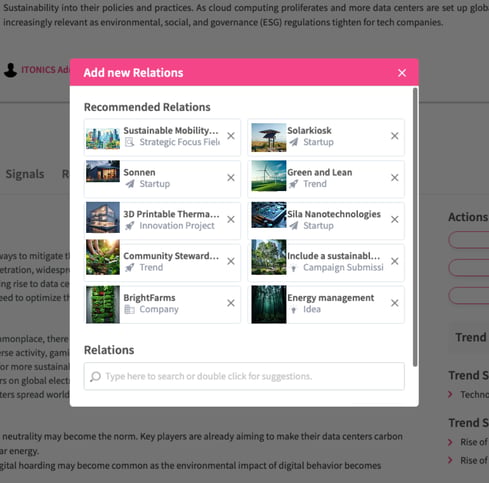Select the Solarkiosk relation title
This screenshot has width=489, height=483.
point(309,130)
